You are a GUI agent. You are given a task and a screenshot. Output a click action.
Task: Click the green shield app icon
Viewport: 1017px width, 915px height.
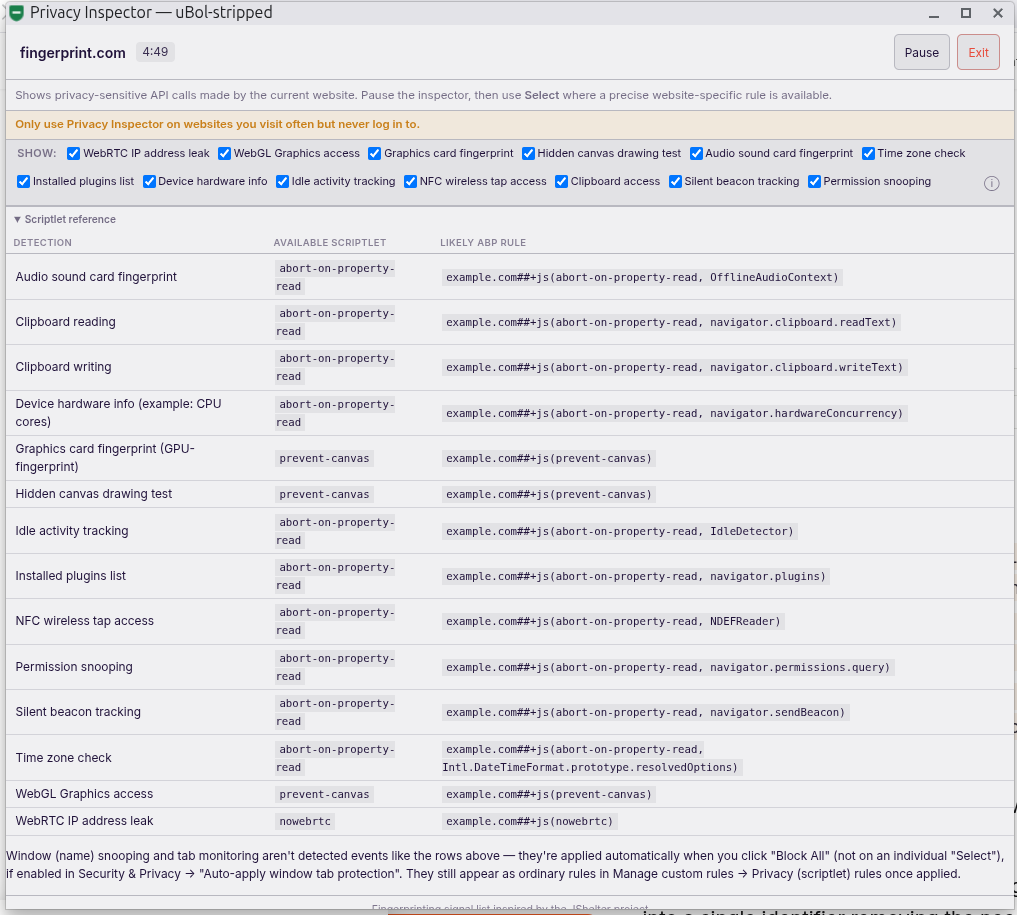point(16,13)
